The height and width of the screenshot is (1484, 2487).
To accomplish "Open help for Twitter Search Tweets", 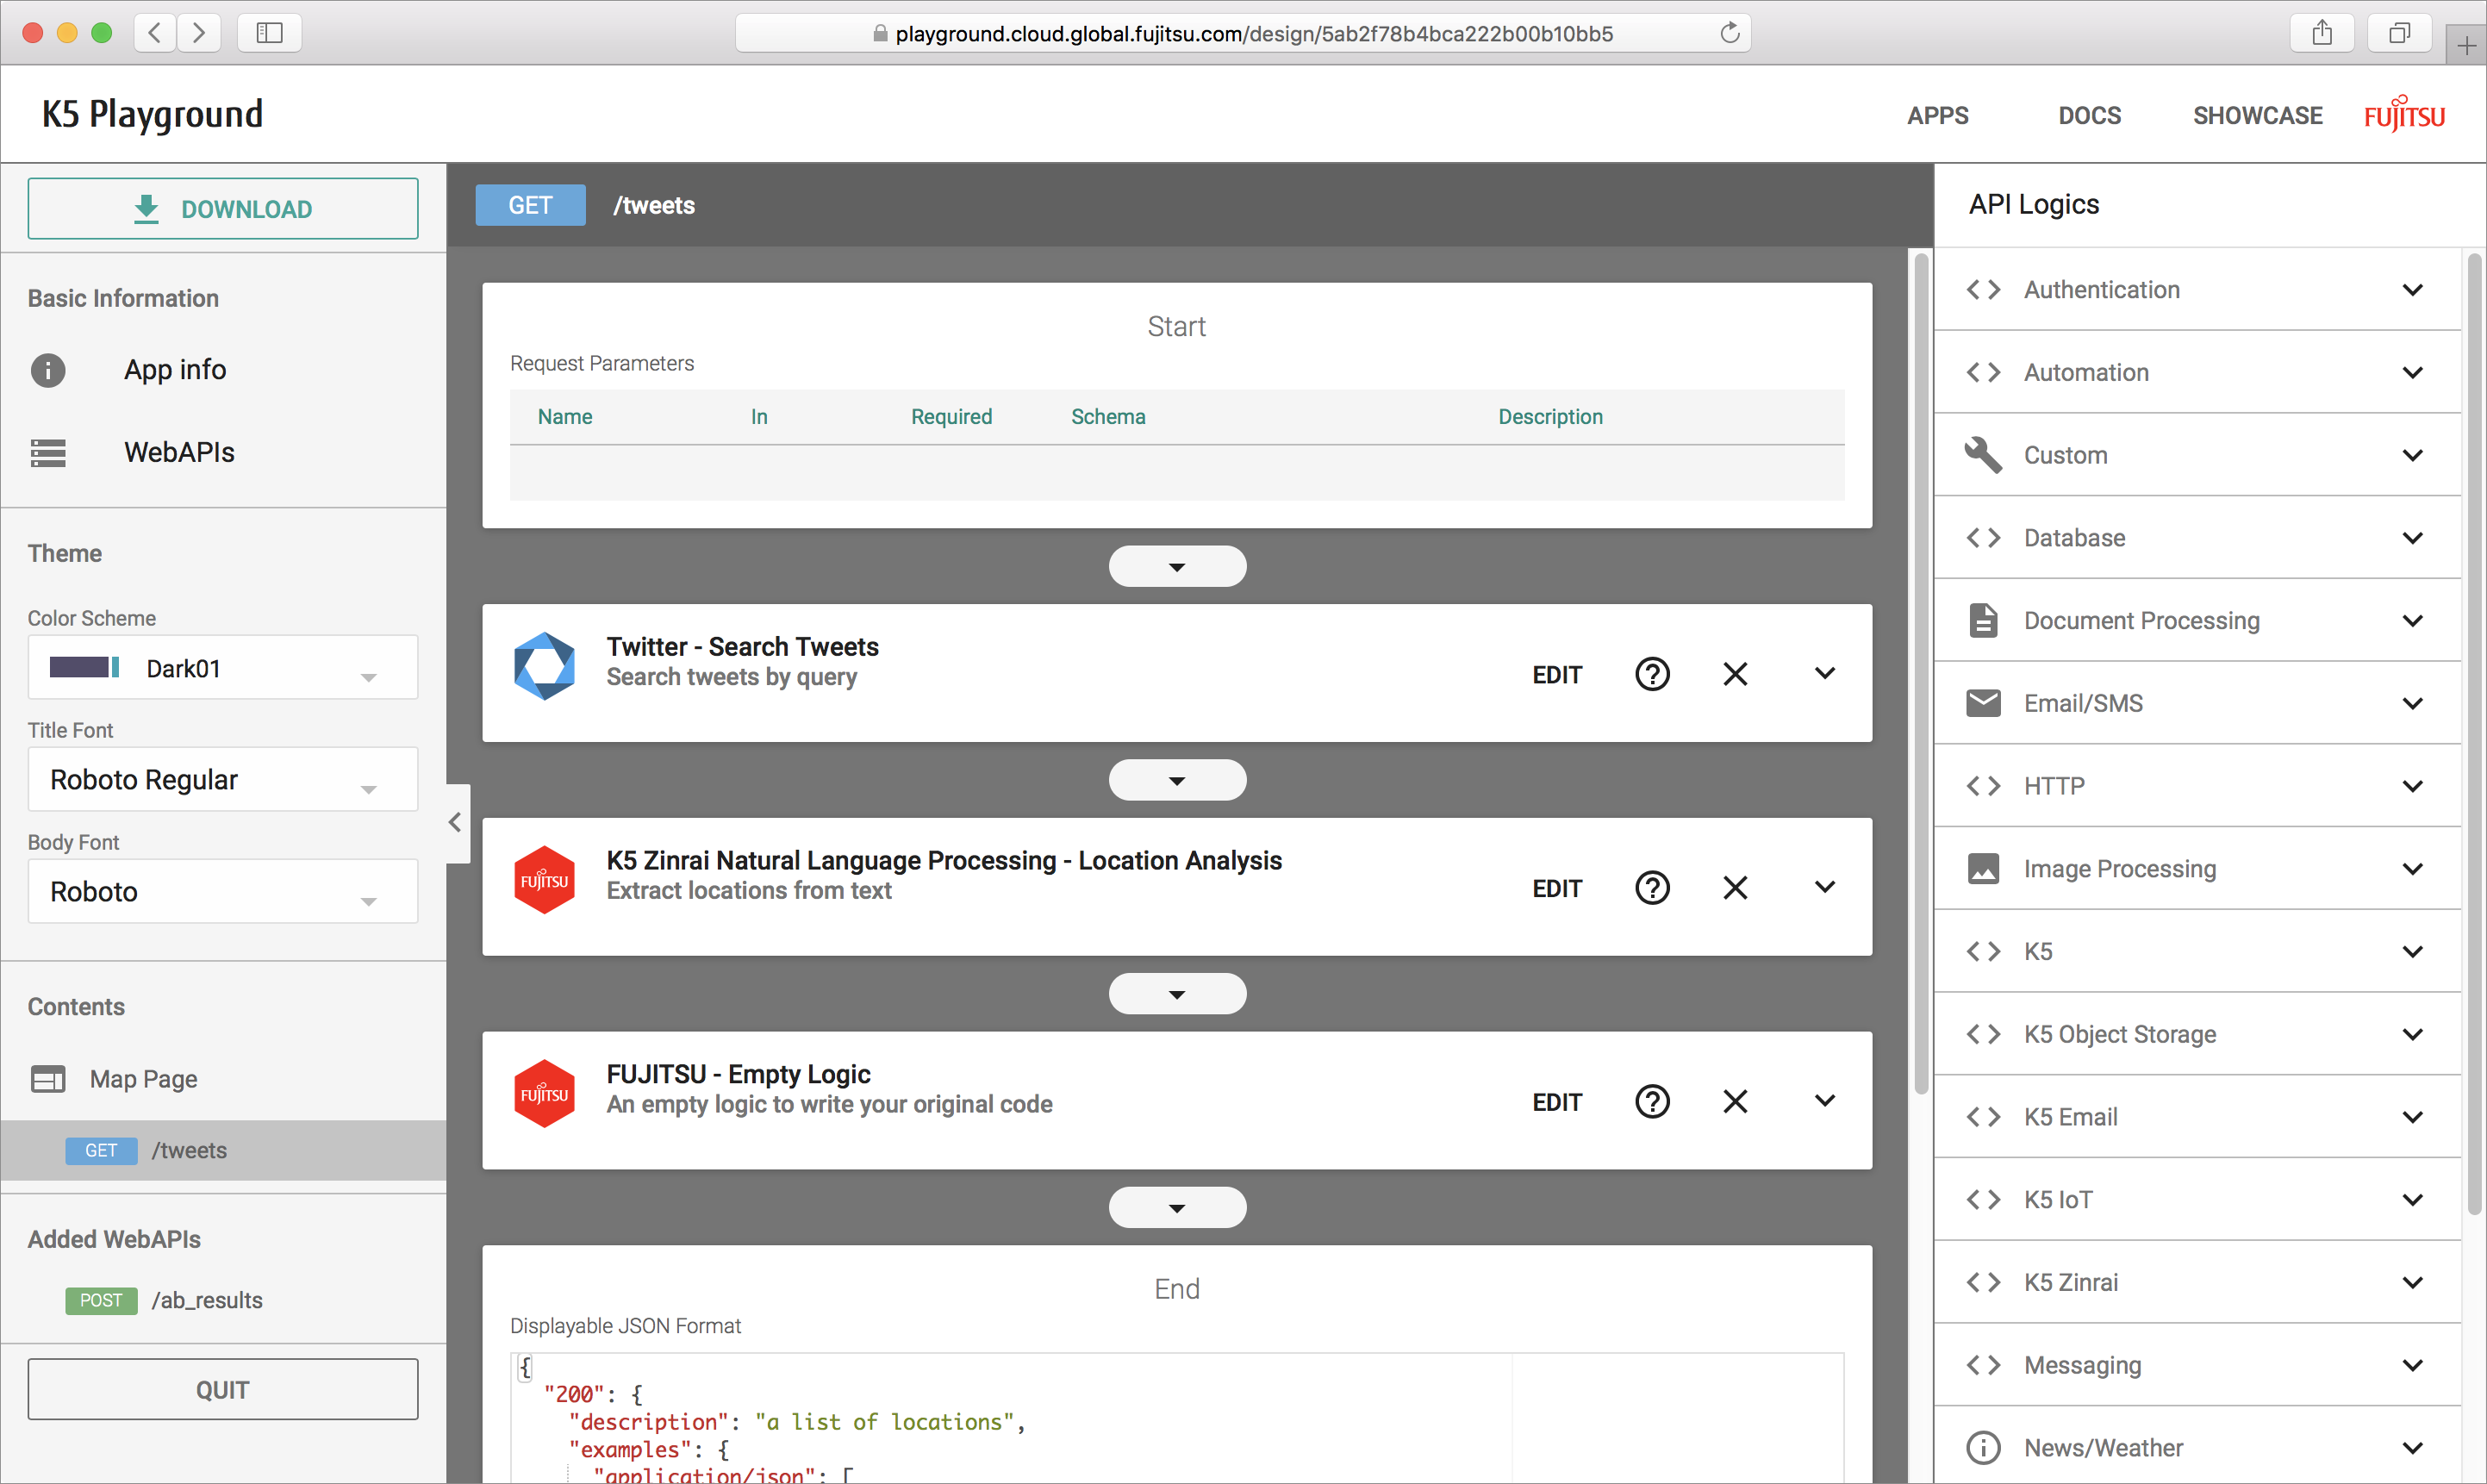I will pos(1652,674).
